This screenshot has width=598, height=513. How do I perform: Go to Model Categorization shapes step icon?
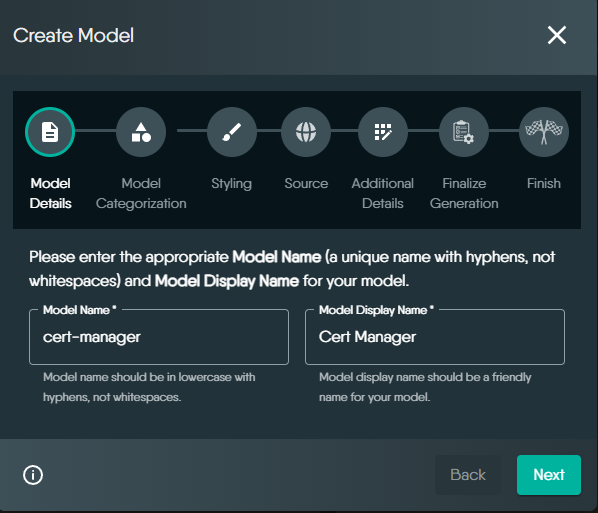click(x=141, y=132)
